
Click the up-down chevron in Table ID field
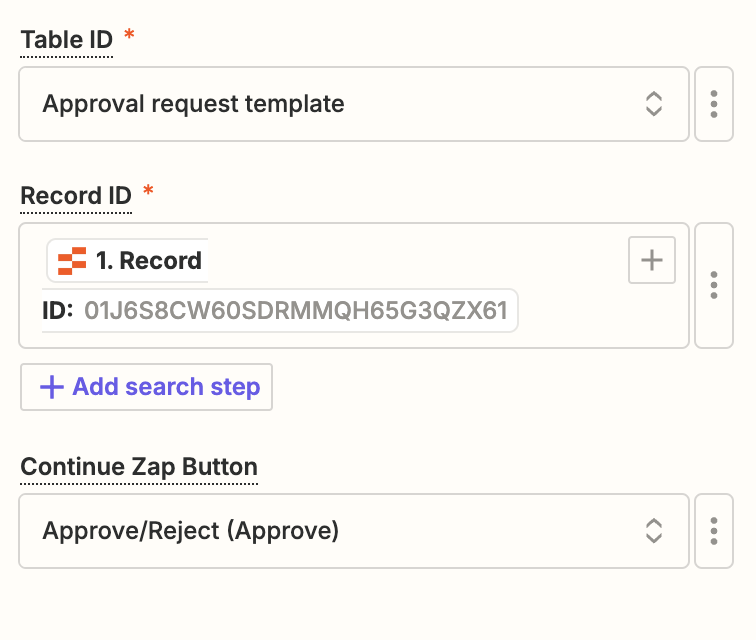click(653, 104)
